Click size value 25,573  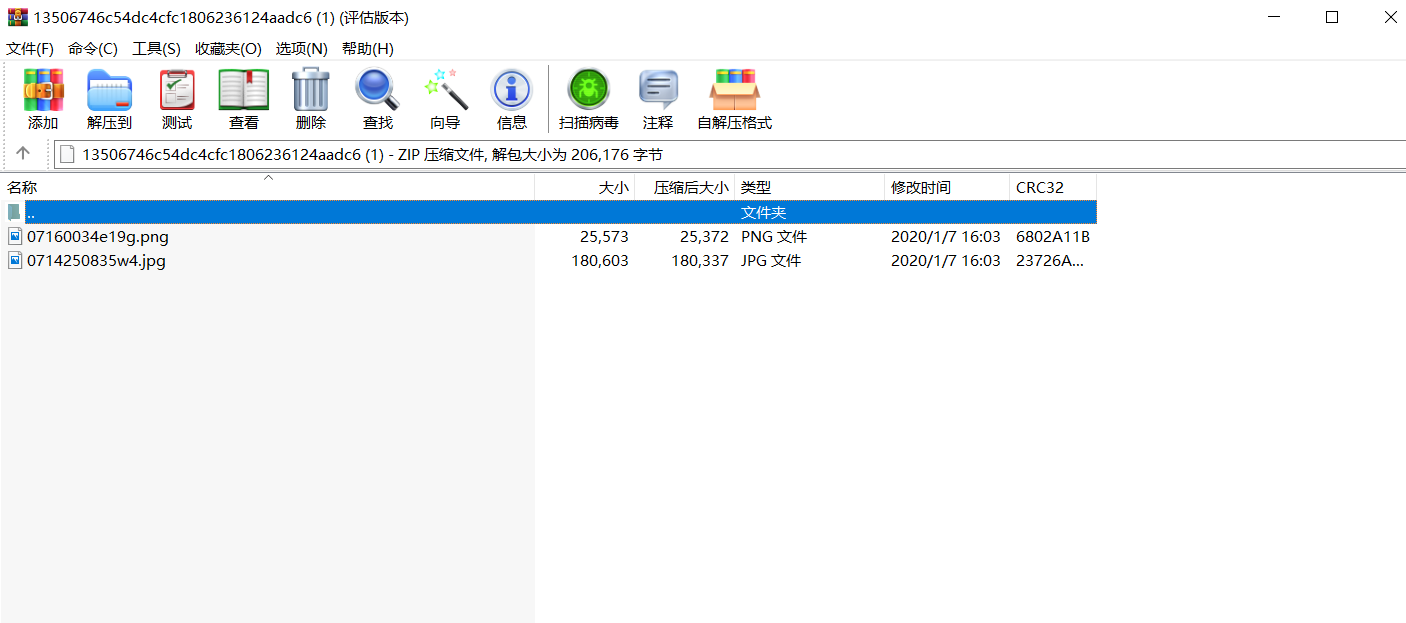[x=604, y=237]
